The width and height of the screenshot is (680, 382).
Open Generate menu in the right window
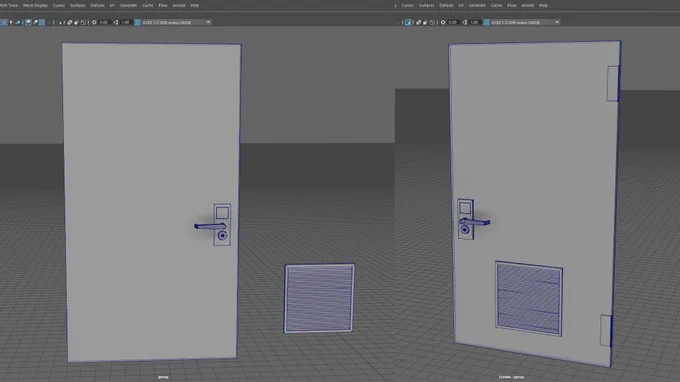477,5
